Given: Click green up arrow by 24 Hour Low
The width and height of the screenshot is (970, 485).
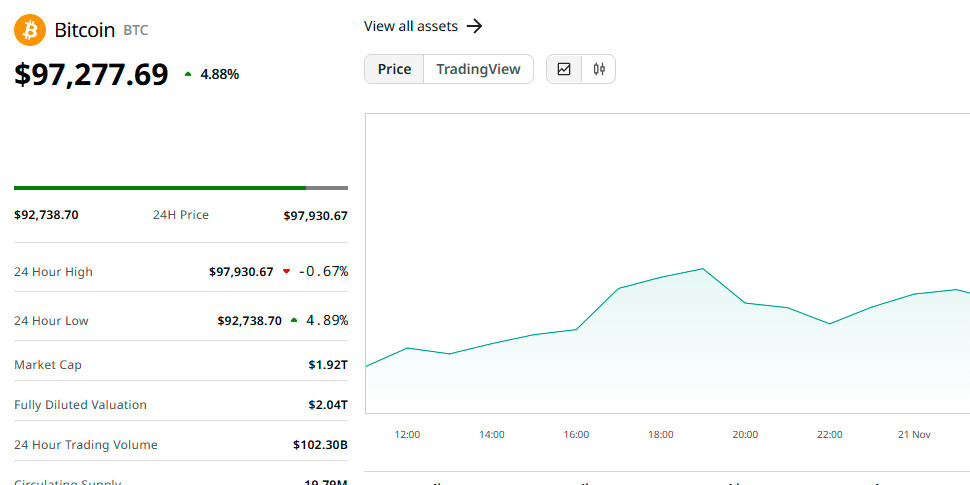Looking at the screenshot, I should click(294, 321).
